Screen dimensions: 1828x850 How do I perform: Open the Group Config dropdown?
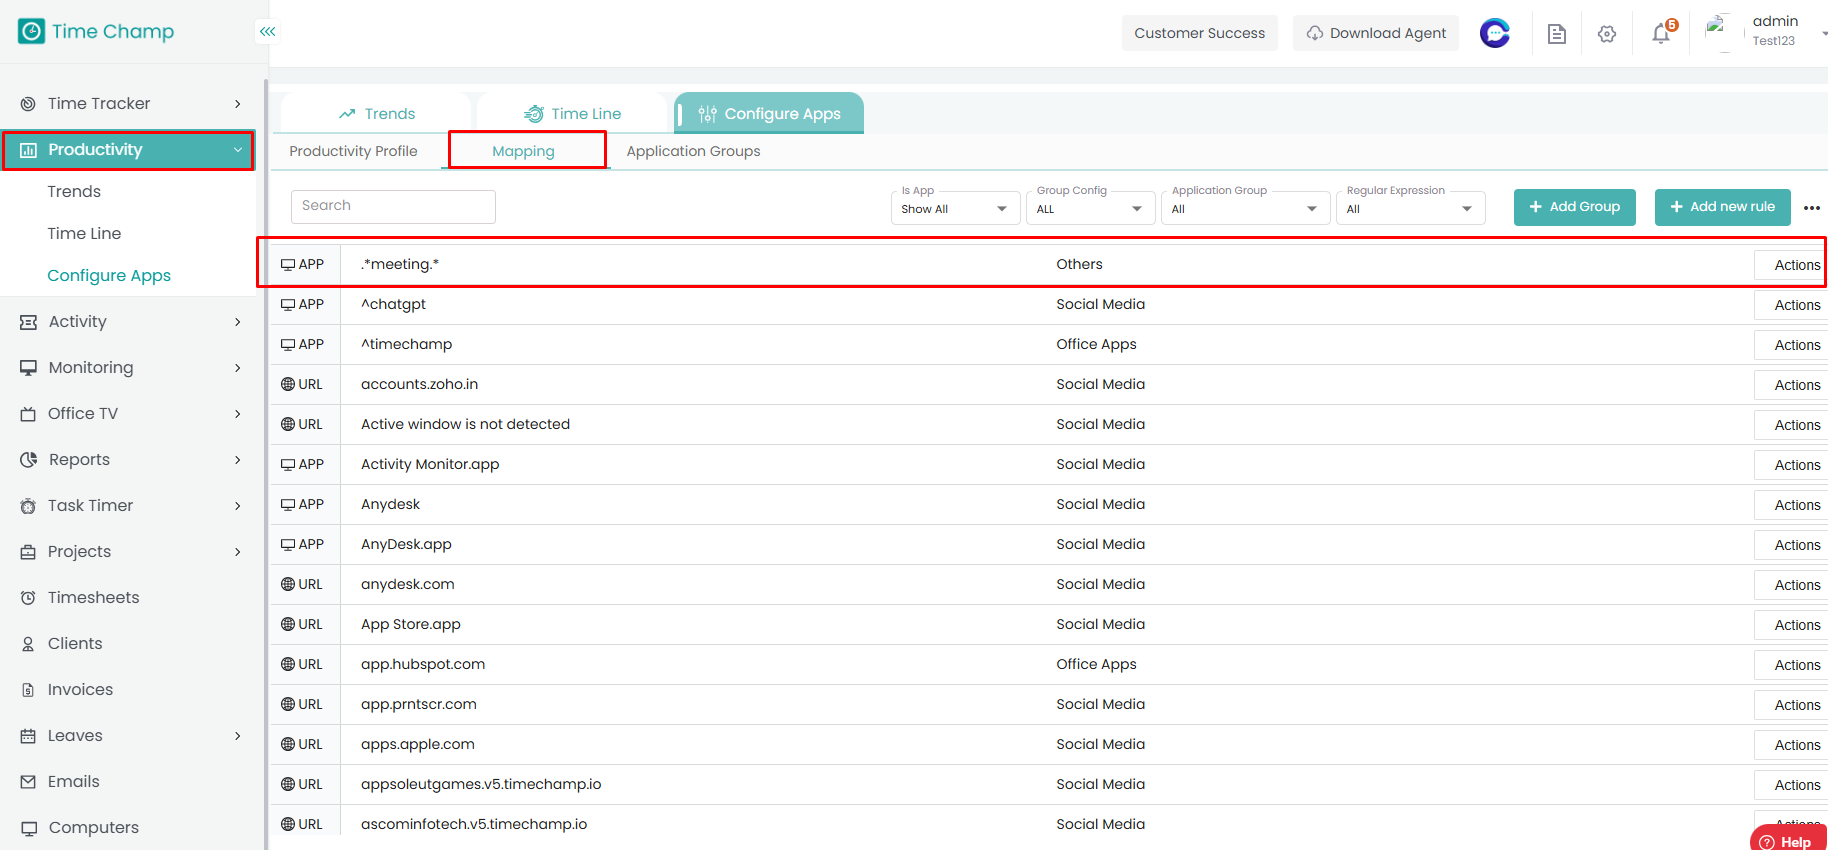[x=1090, y=209]
